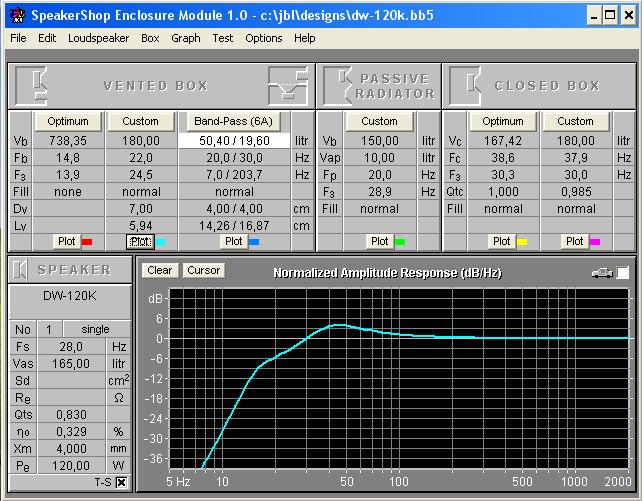Click the vented Optimum Vb value 738,35
Image resolution: width=644 pixels, height=501 pixels.
(x=68, y=141)
